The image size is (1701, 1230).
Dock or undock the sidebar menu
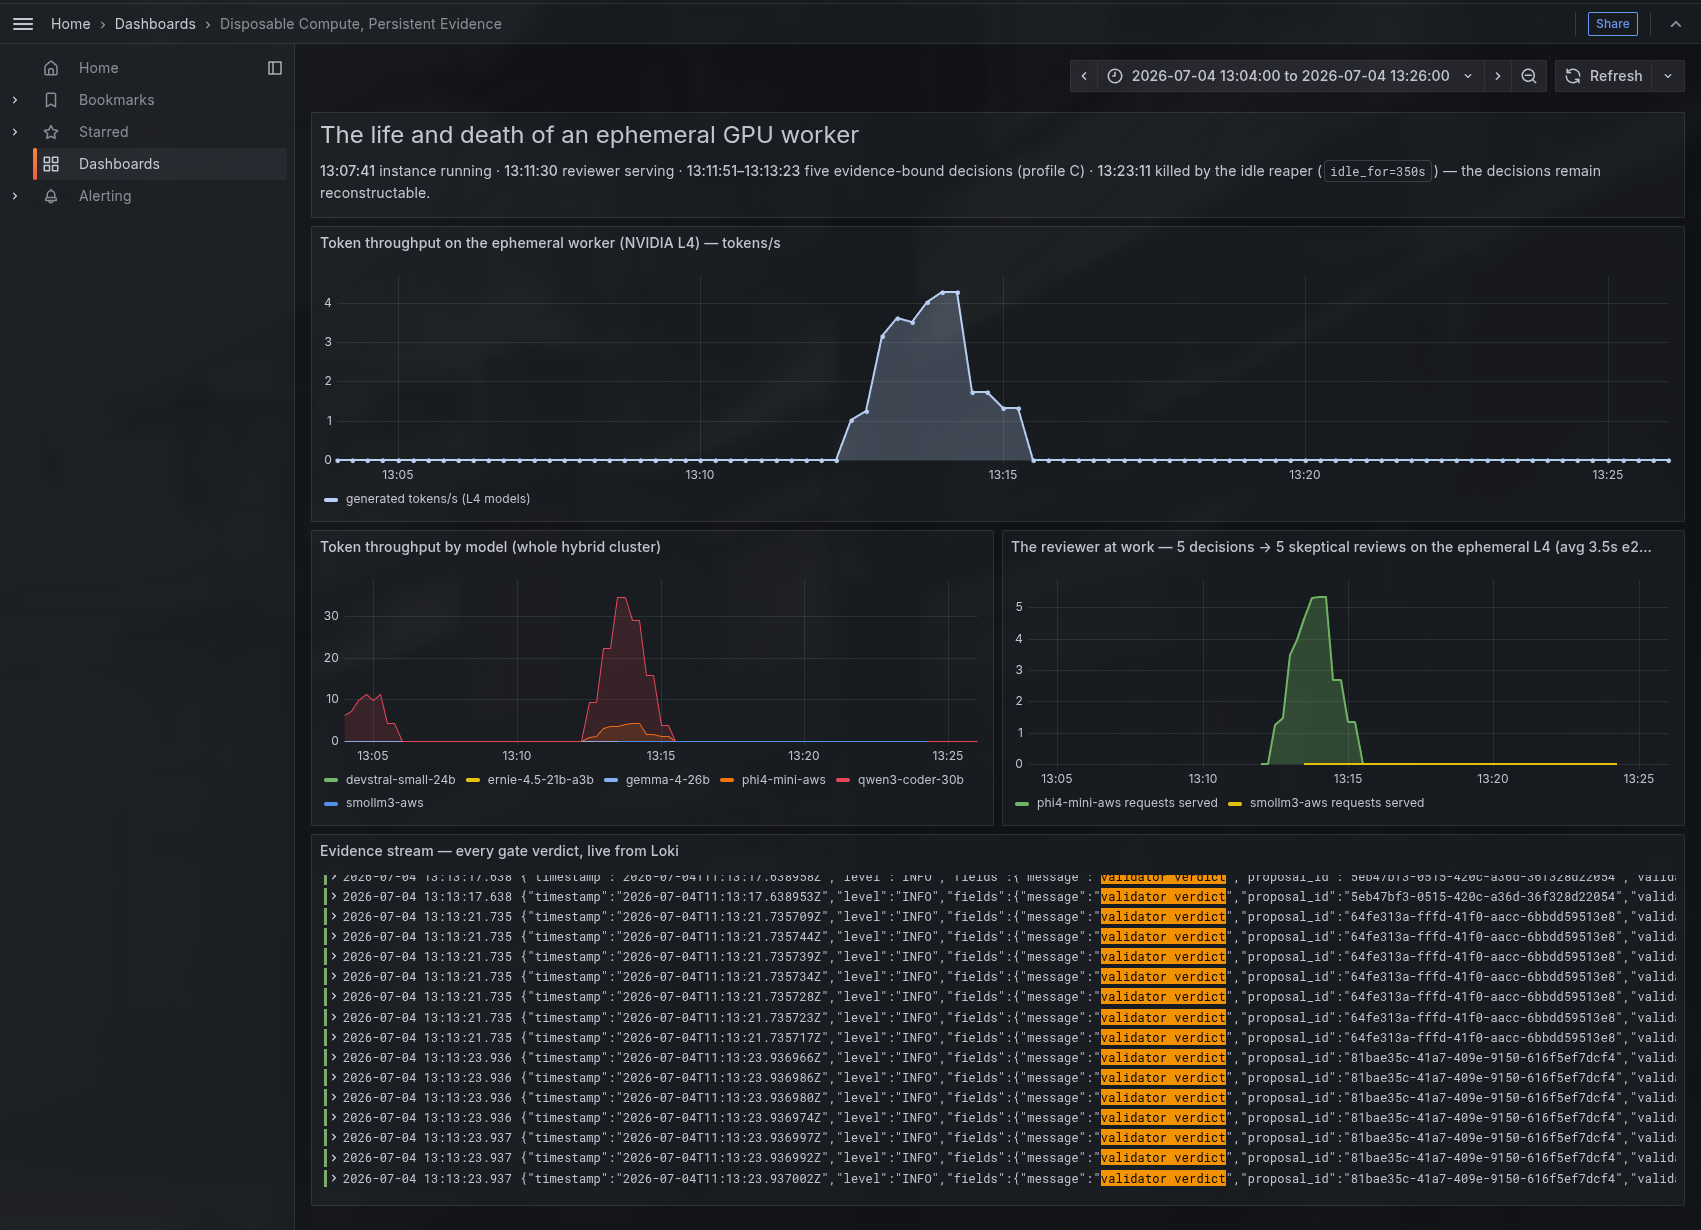(x=275, y=68)
